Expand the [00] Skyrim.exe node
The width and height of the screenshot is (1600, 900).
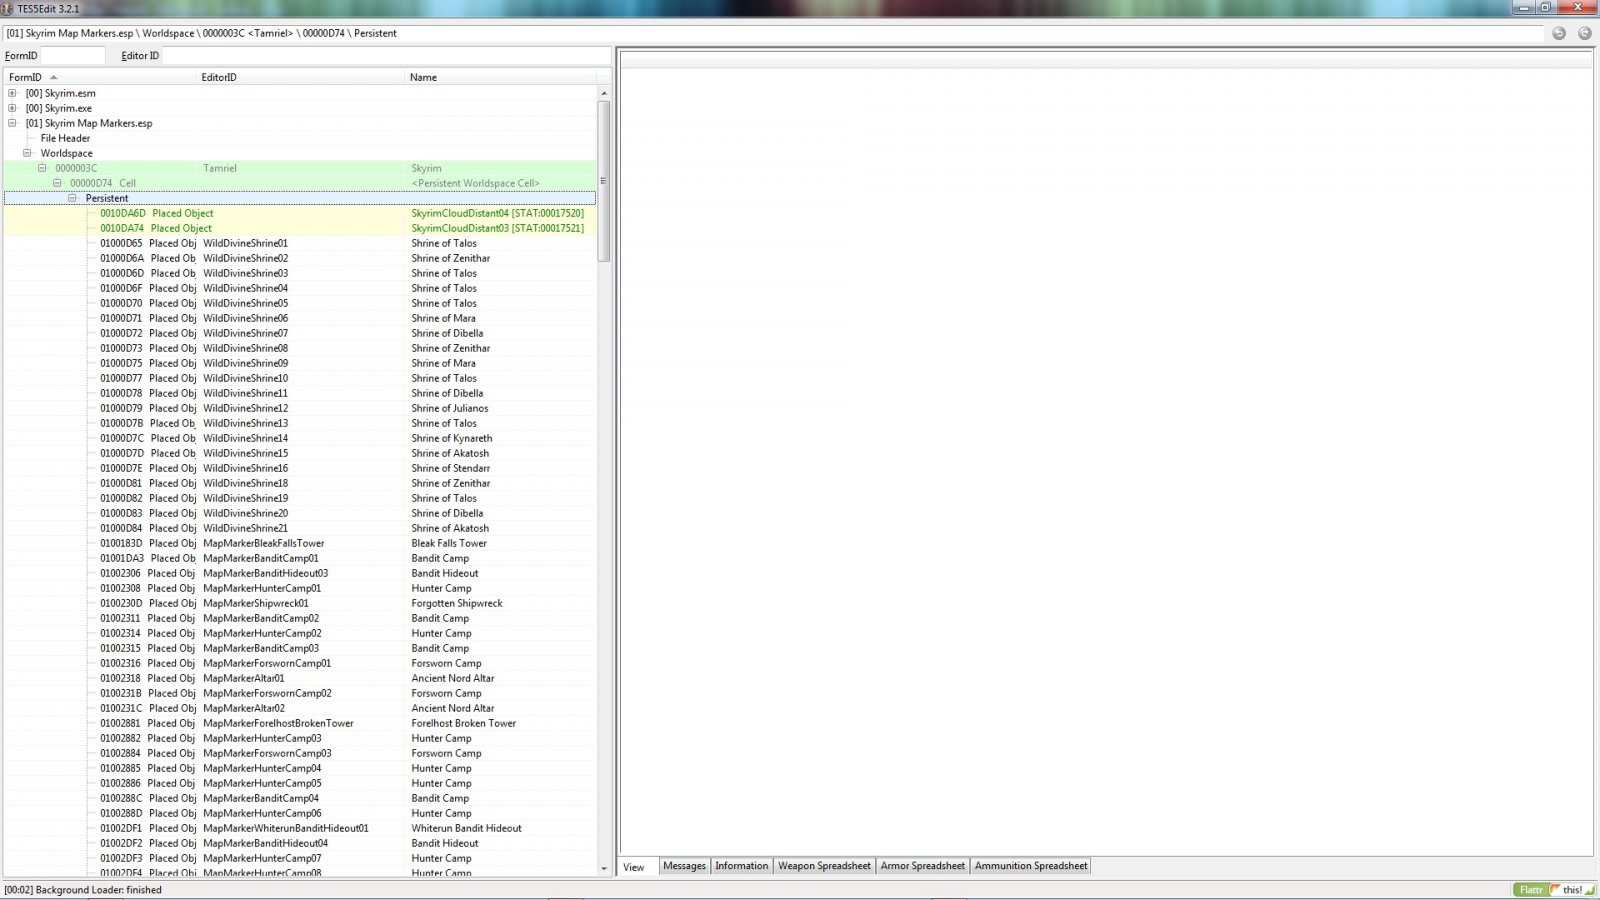[12, 108]
